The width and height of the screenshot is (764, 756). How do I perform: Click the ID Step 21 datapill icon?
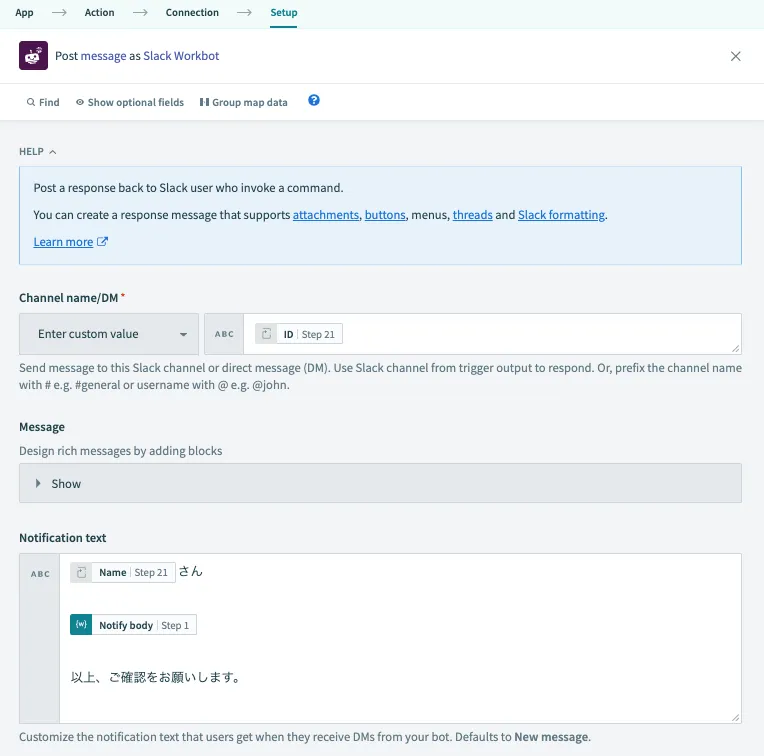point(266,334)
